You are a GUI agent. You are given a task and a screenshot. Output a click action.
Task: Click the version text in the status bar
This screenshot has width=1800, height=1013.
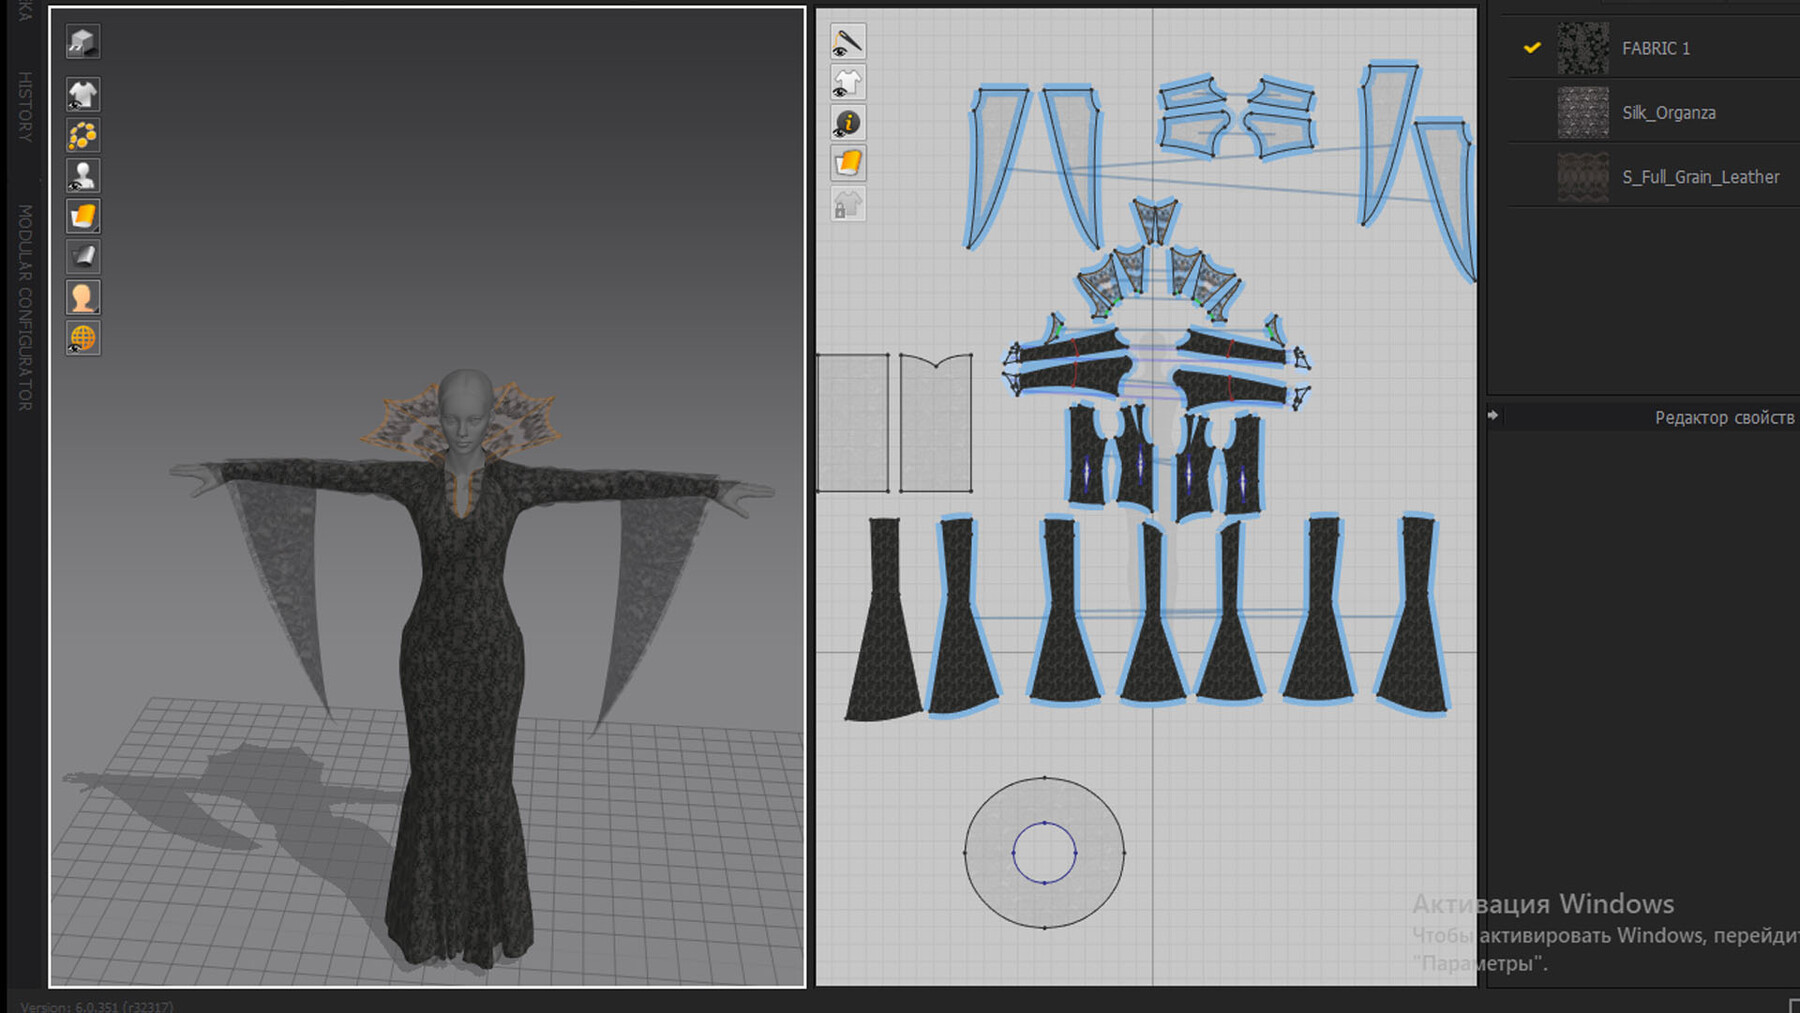point(97,1006)
